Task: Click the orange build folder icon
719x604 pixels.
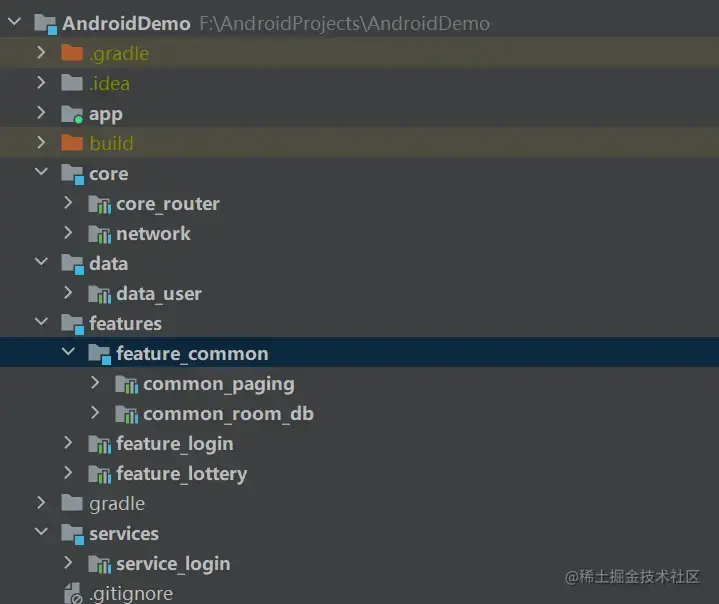Action: coord(72,143)
